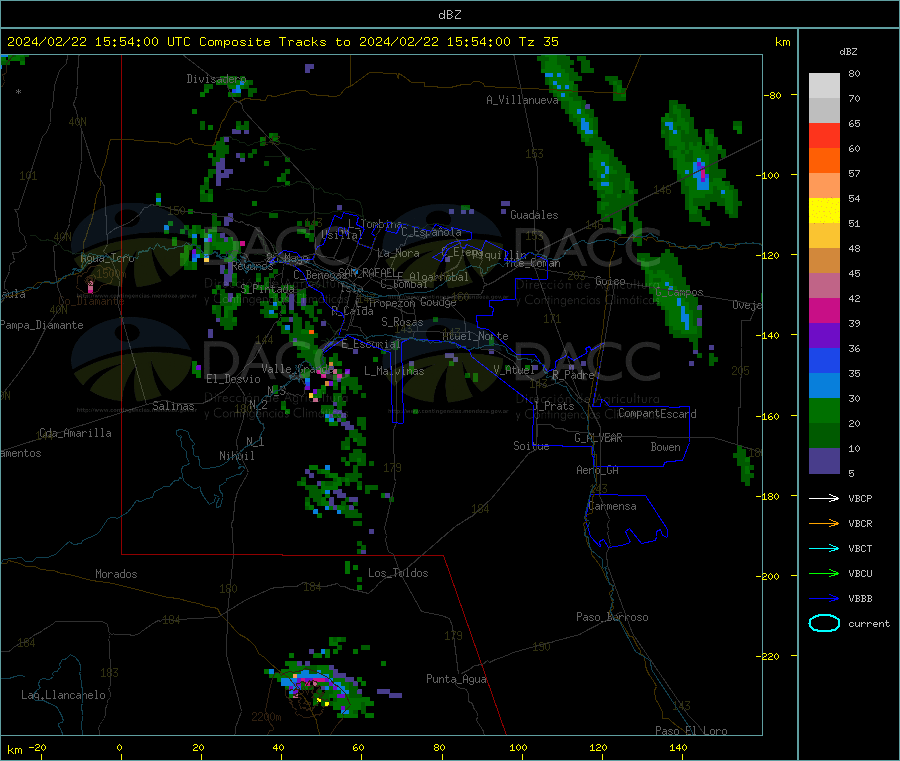Click the cyan VBCT arrow legend icon
900x761 pixels.
click(824, 549)
